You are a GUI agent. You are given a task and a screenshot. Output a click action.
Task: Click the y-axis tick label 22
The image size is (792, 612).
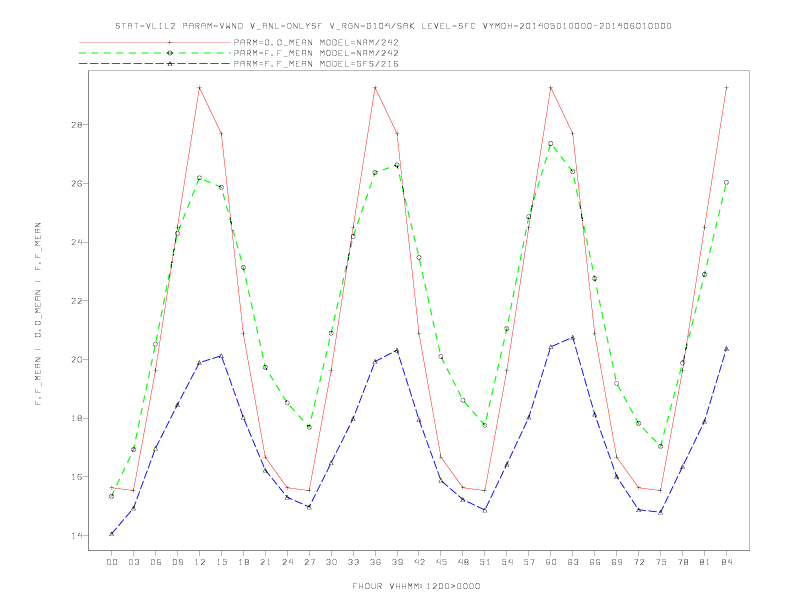(x=78, y=301)
